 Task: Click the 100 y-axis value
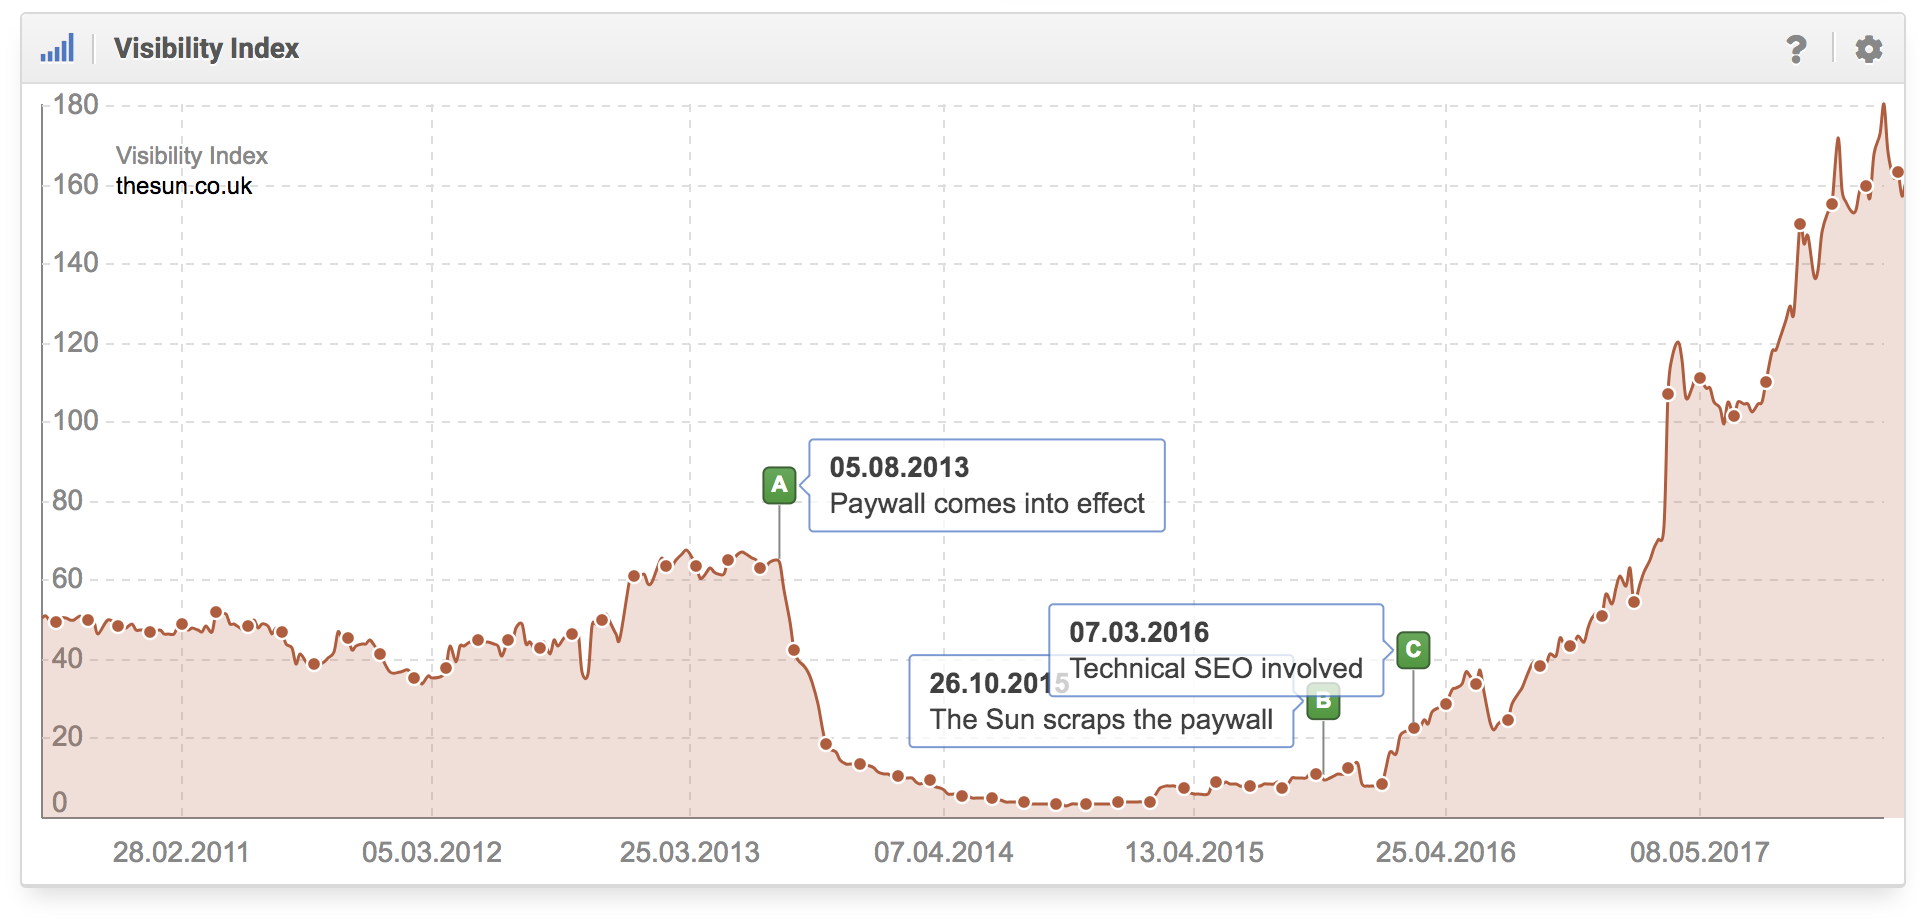76,420
